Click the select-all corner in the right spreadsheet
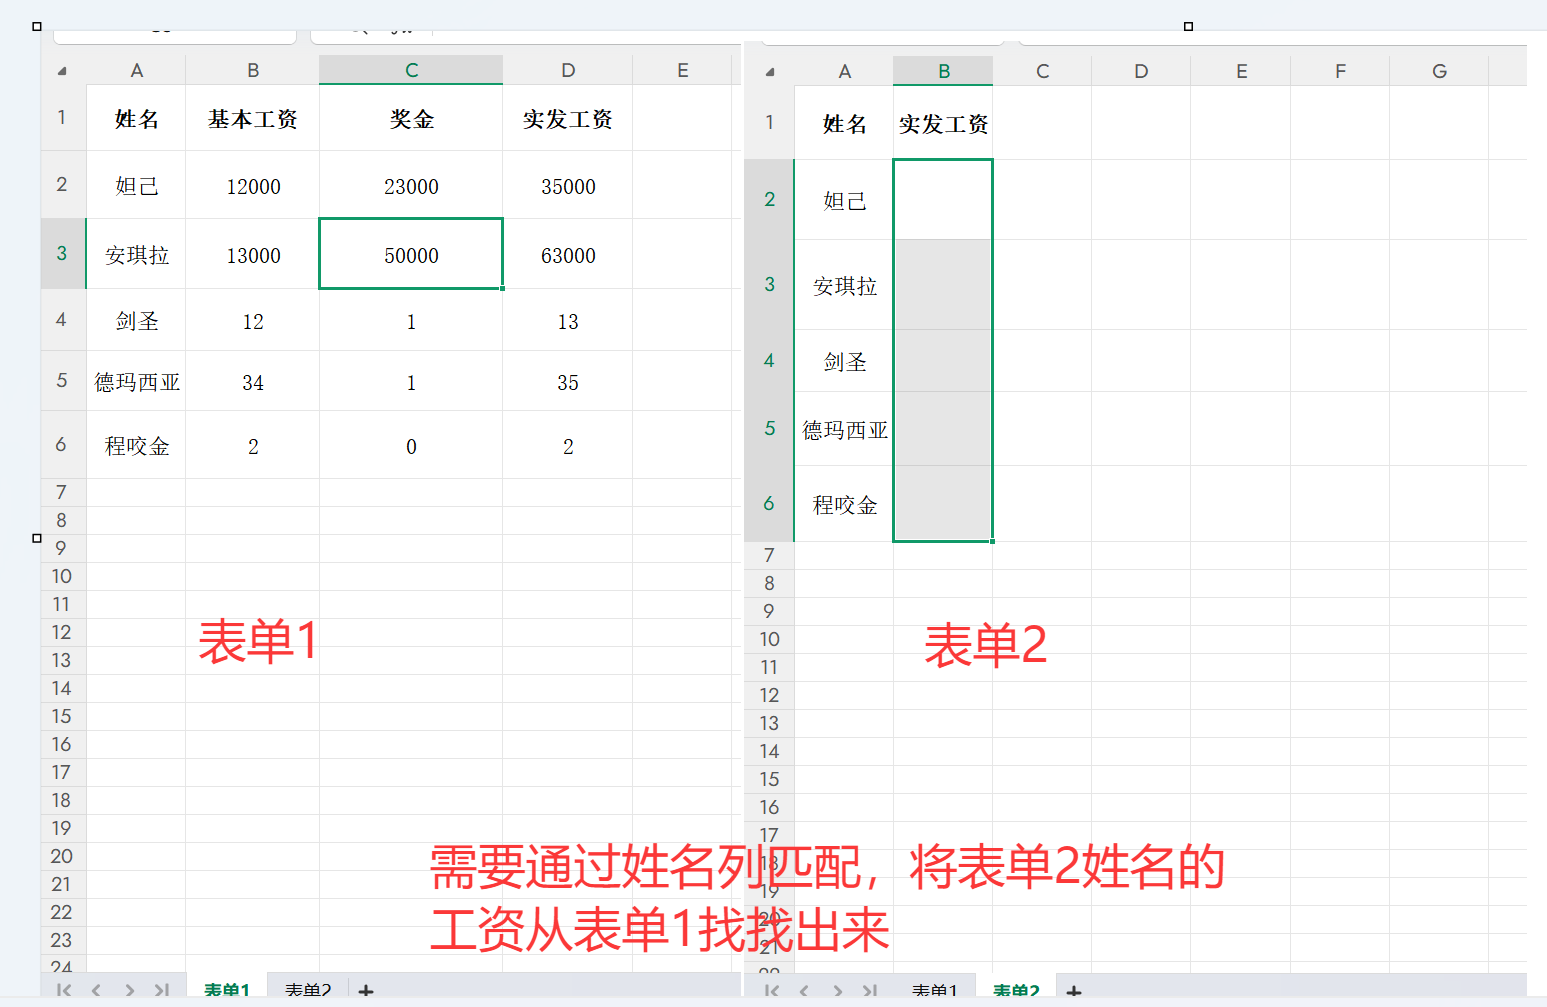 (x=769, y=72)
